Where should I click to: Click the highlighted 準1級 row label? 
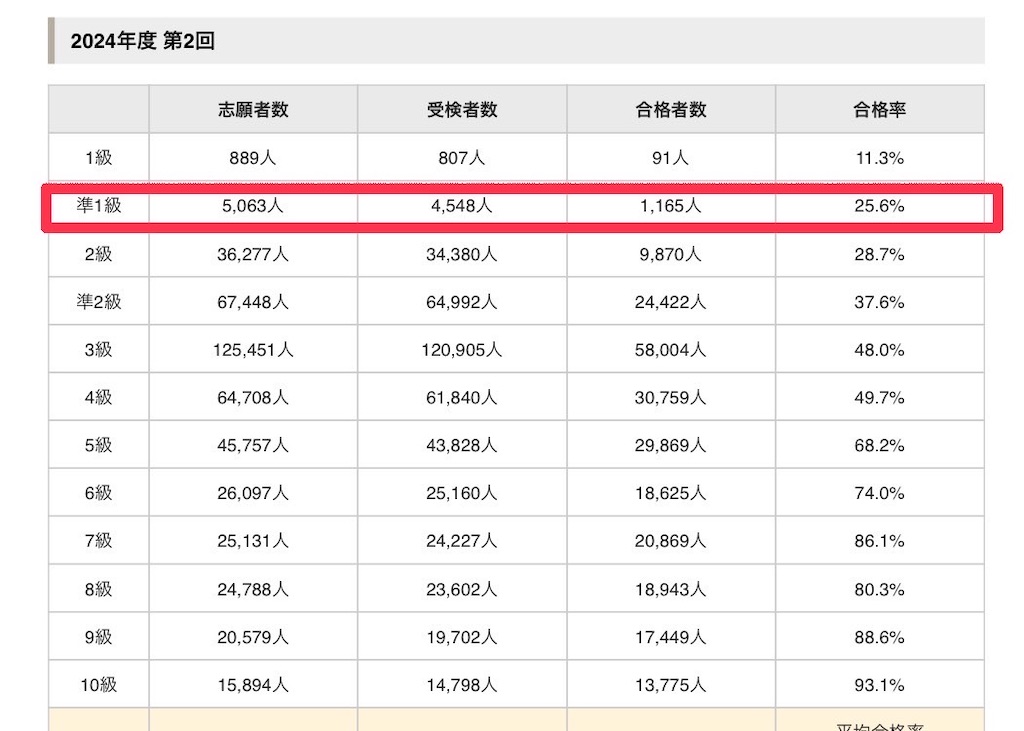click(x=99, y=205)
